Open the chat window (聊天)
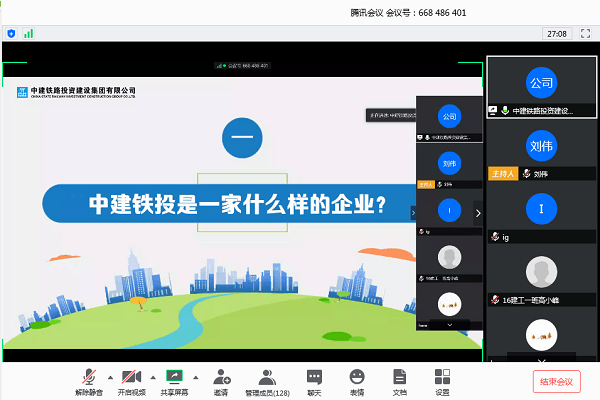This screenshot has height=400, width=600. coord(314,377)
